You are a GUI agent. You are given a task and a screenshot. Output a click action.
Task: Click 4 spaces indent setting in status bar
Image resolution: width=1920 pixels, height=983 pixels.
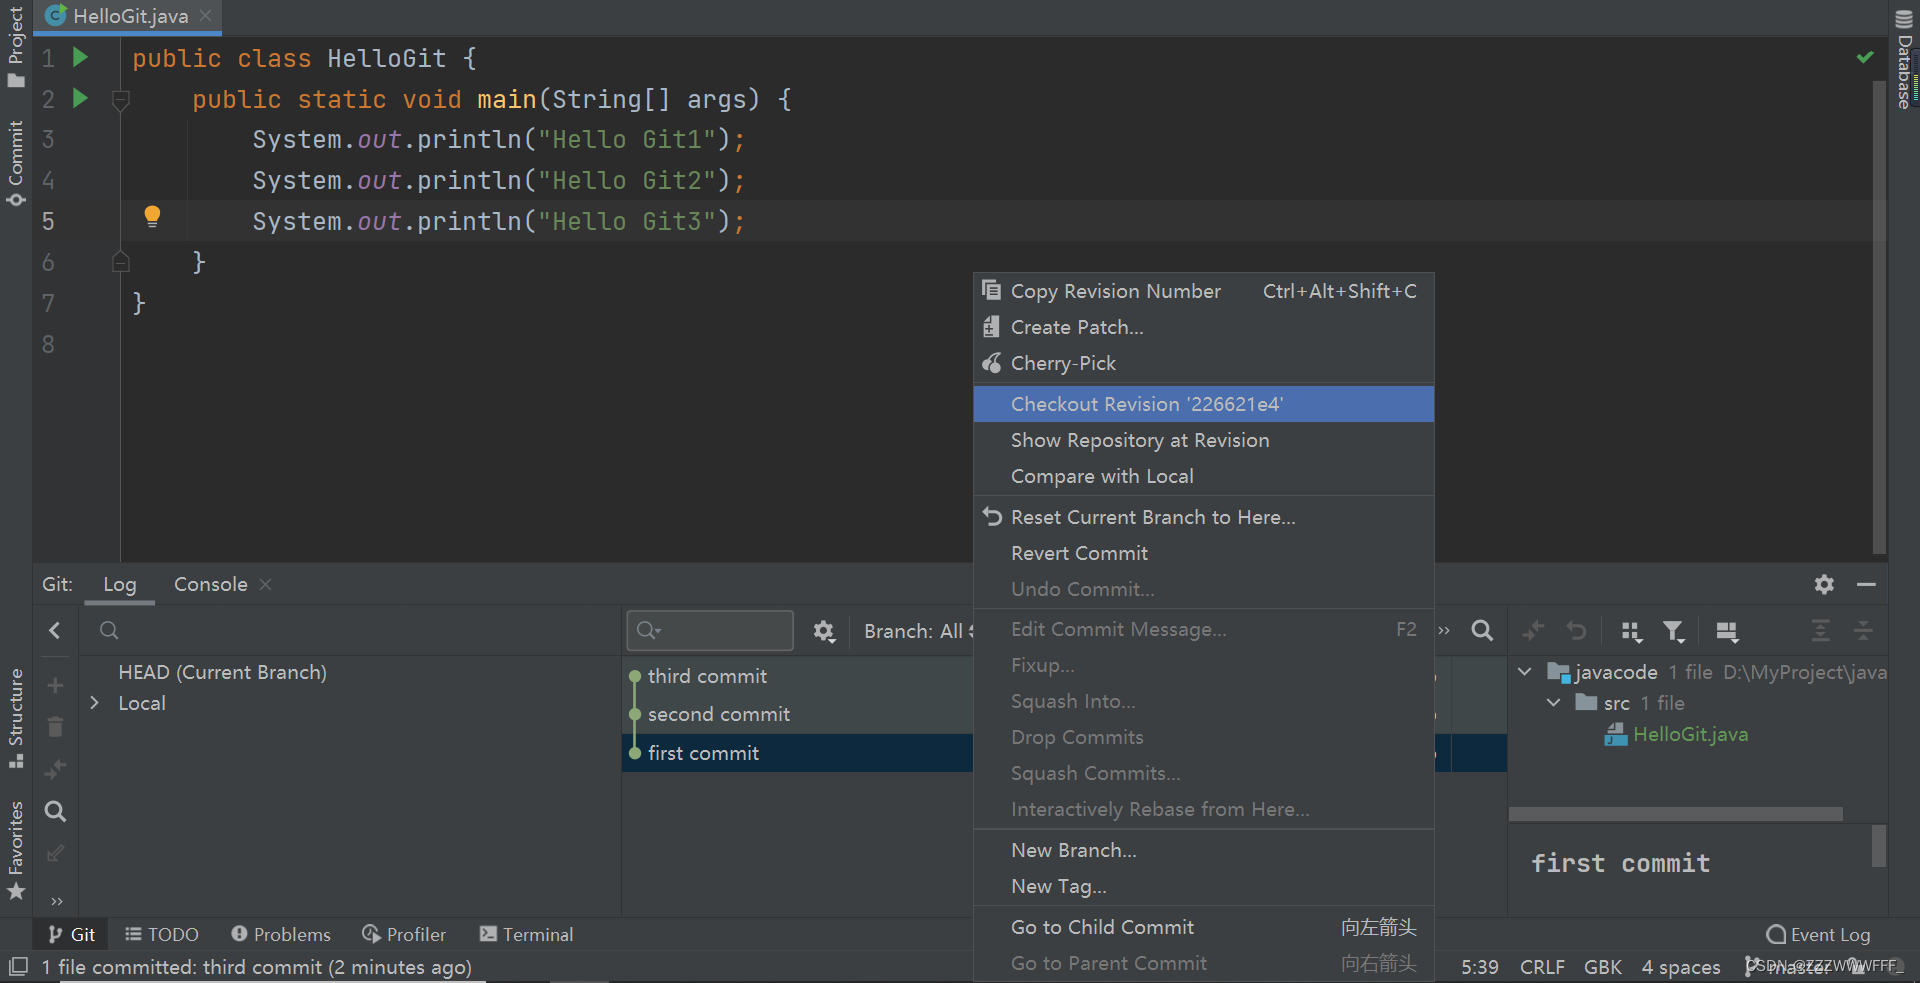tap(1680, 967)
